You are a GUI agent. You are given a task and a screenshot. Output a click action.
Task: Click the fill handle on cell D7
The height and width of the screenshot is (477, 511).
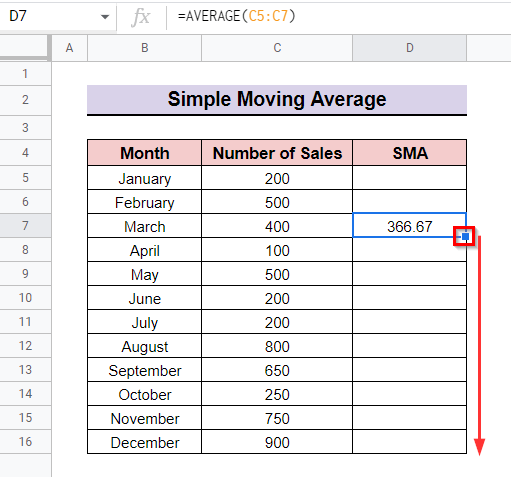pyautogui.click(x=465, y=237)
